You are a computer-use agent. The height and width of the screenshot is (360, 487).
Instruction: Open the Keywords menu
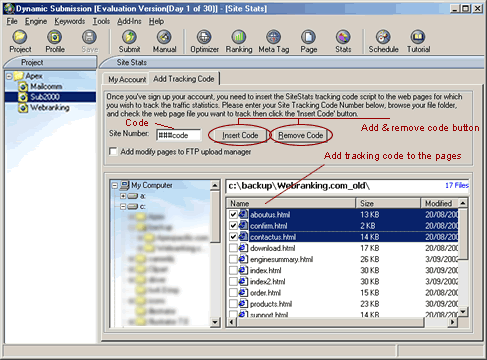pyautogui.click(x=70, y=22)
